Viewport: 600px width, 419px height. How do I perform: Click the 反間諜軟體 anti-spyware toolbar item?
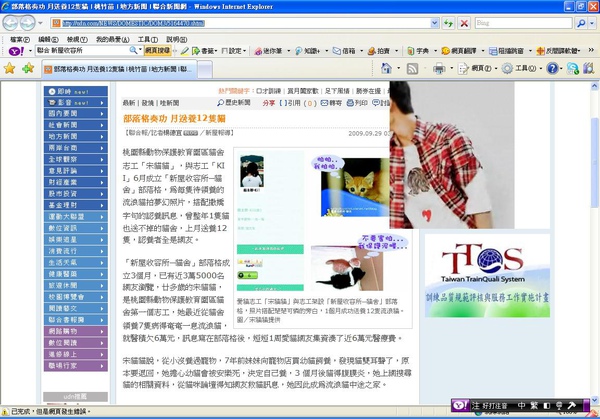tap(559, 51)
